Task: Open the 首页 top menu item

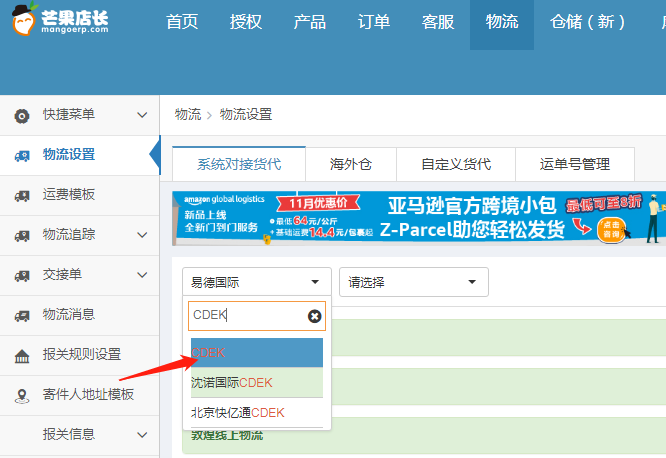Action: click(182, 22)
